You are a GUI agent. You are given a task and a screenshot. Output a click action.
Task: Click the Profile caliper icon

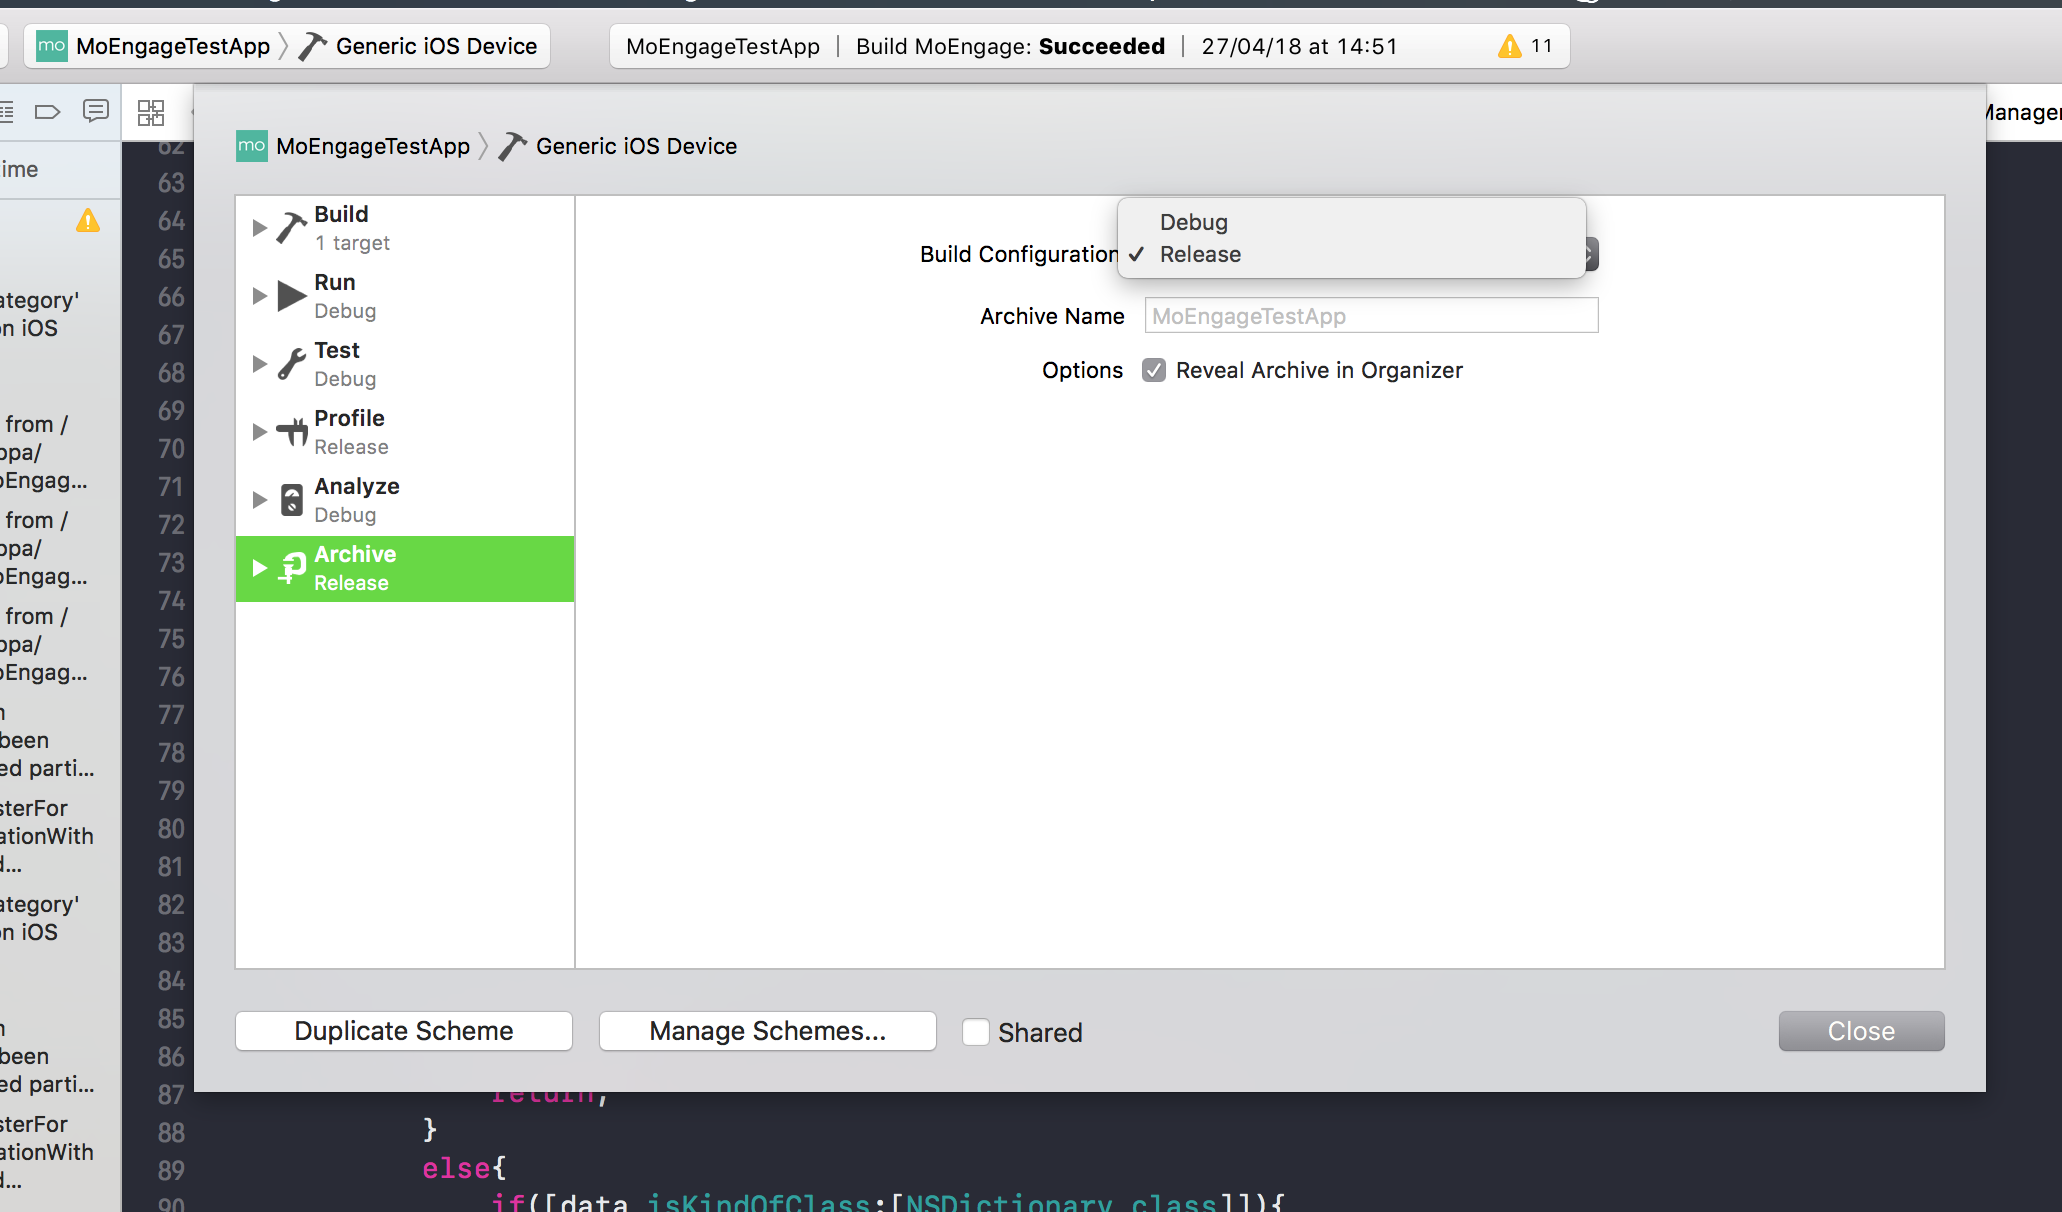pyautogui.click(x=290, y=431)
